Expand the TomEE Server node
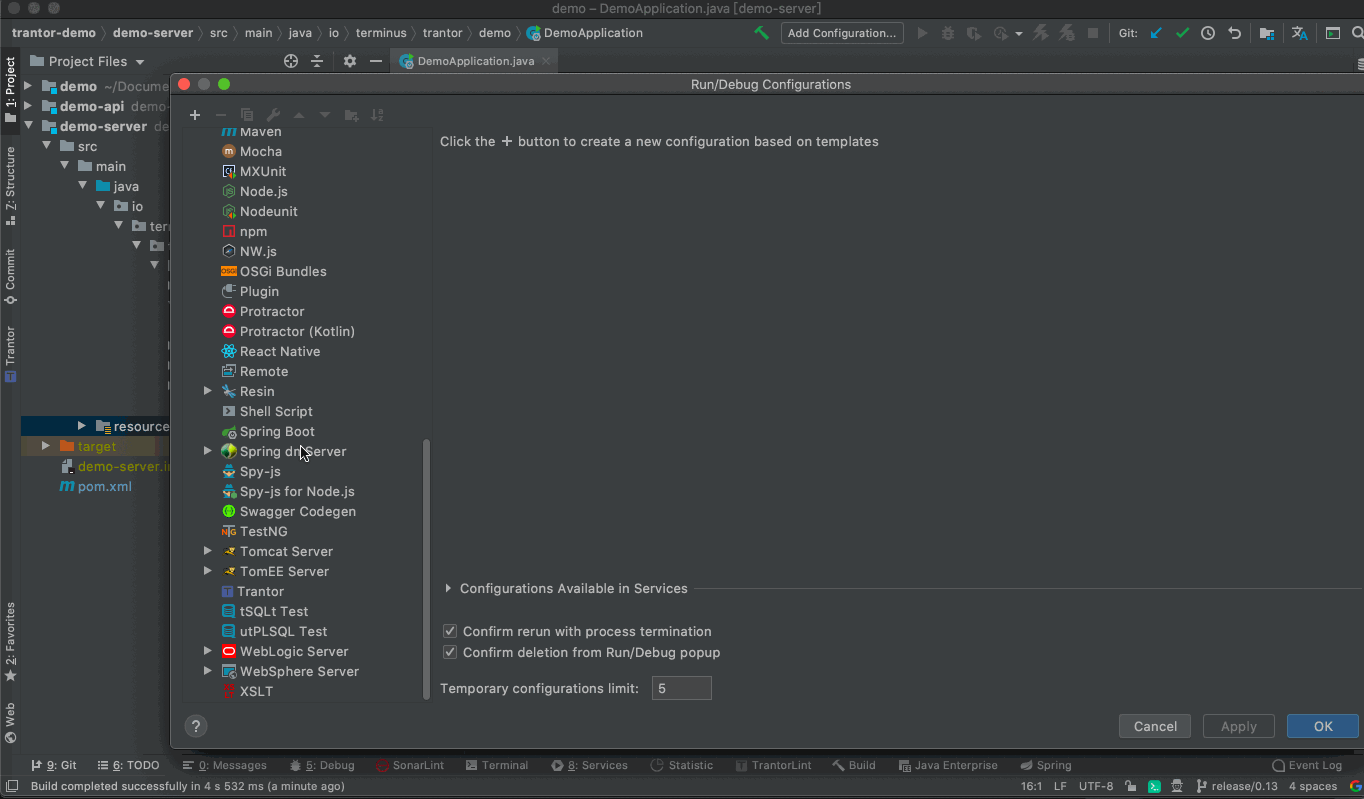Image resolution: width=1364 pixels, height=799 pixels. click(x=208, y=571)
